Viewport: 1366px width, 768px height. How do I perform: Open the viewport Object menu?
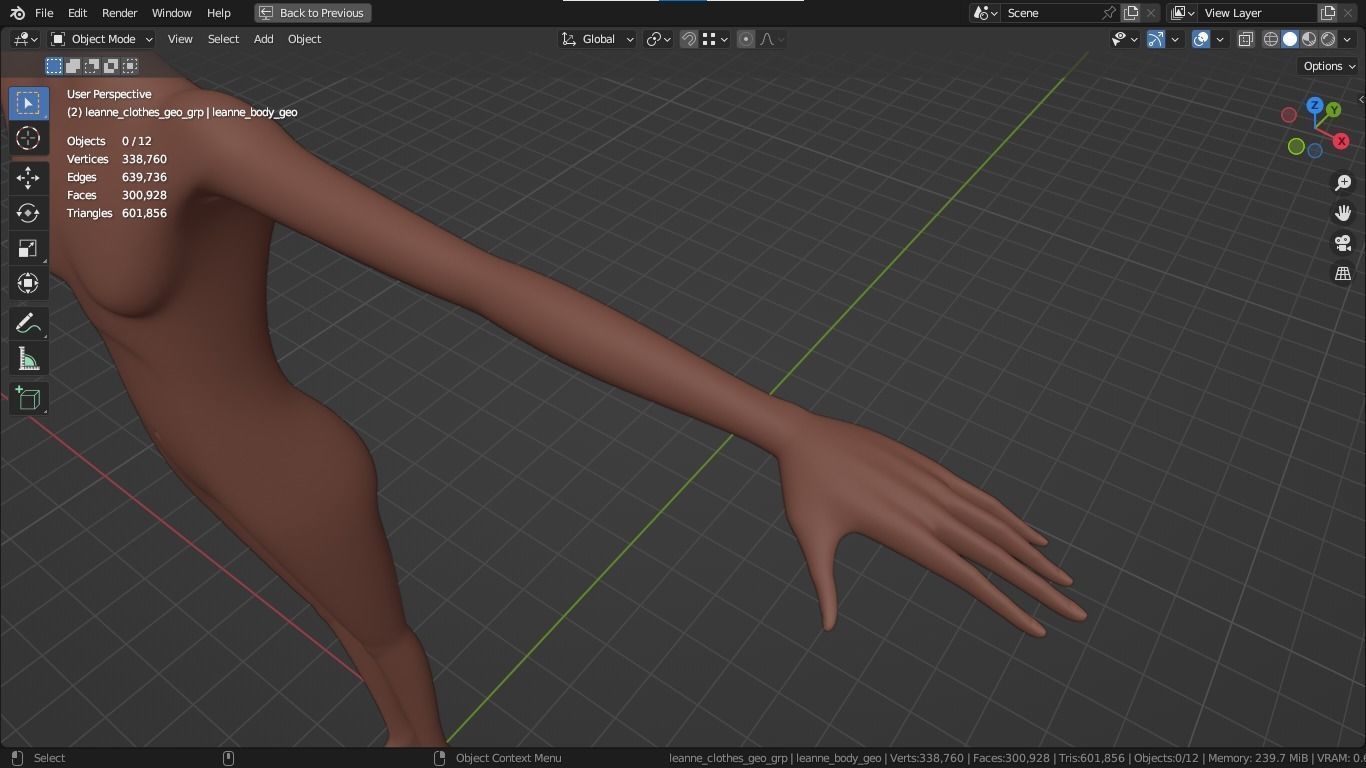(x=304, y=39)
